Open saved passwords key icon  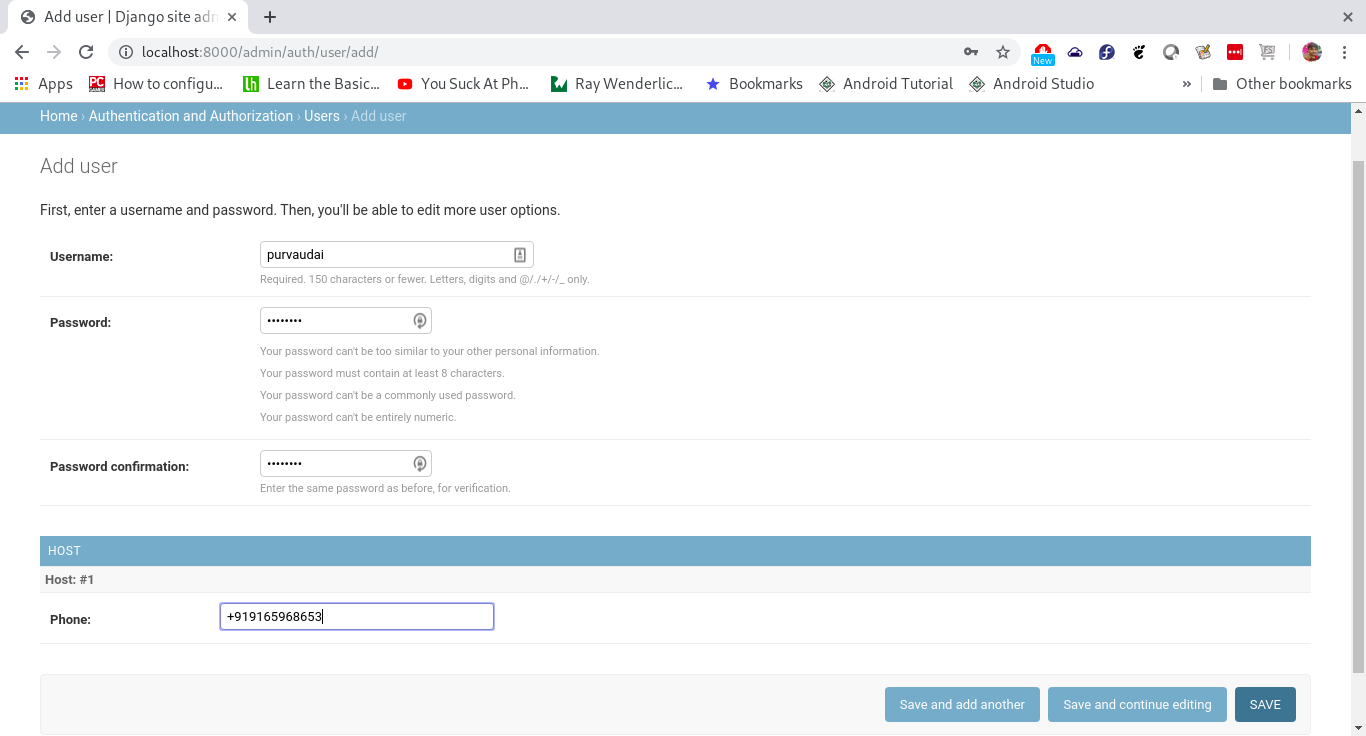click(x=970, y=52)
